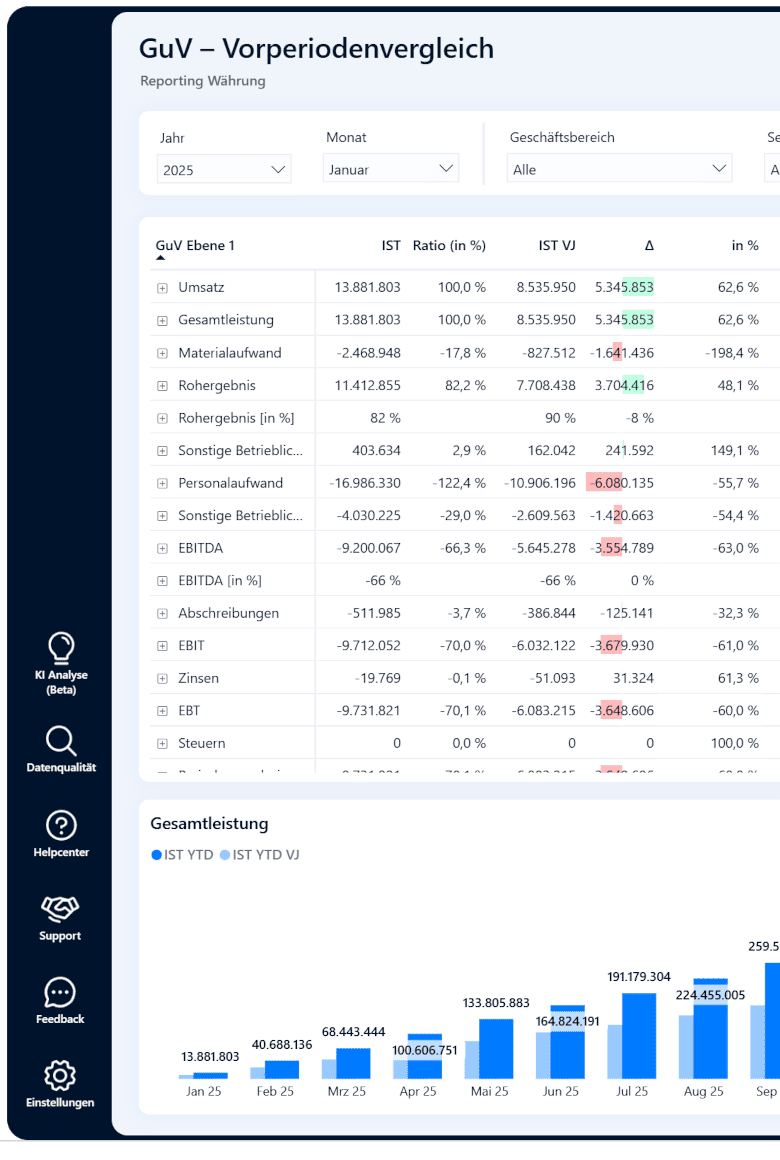Image resolution: width=780 pixels, height=1160 pixels.
Task: Click EBIT ratio value -70,0 %
Action: (463, 646)
